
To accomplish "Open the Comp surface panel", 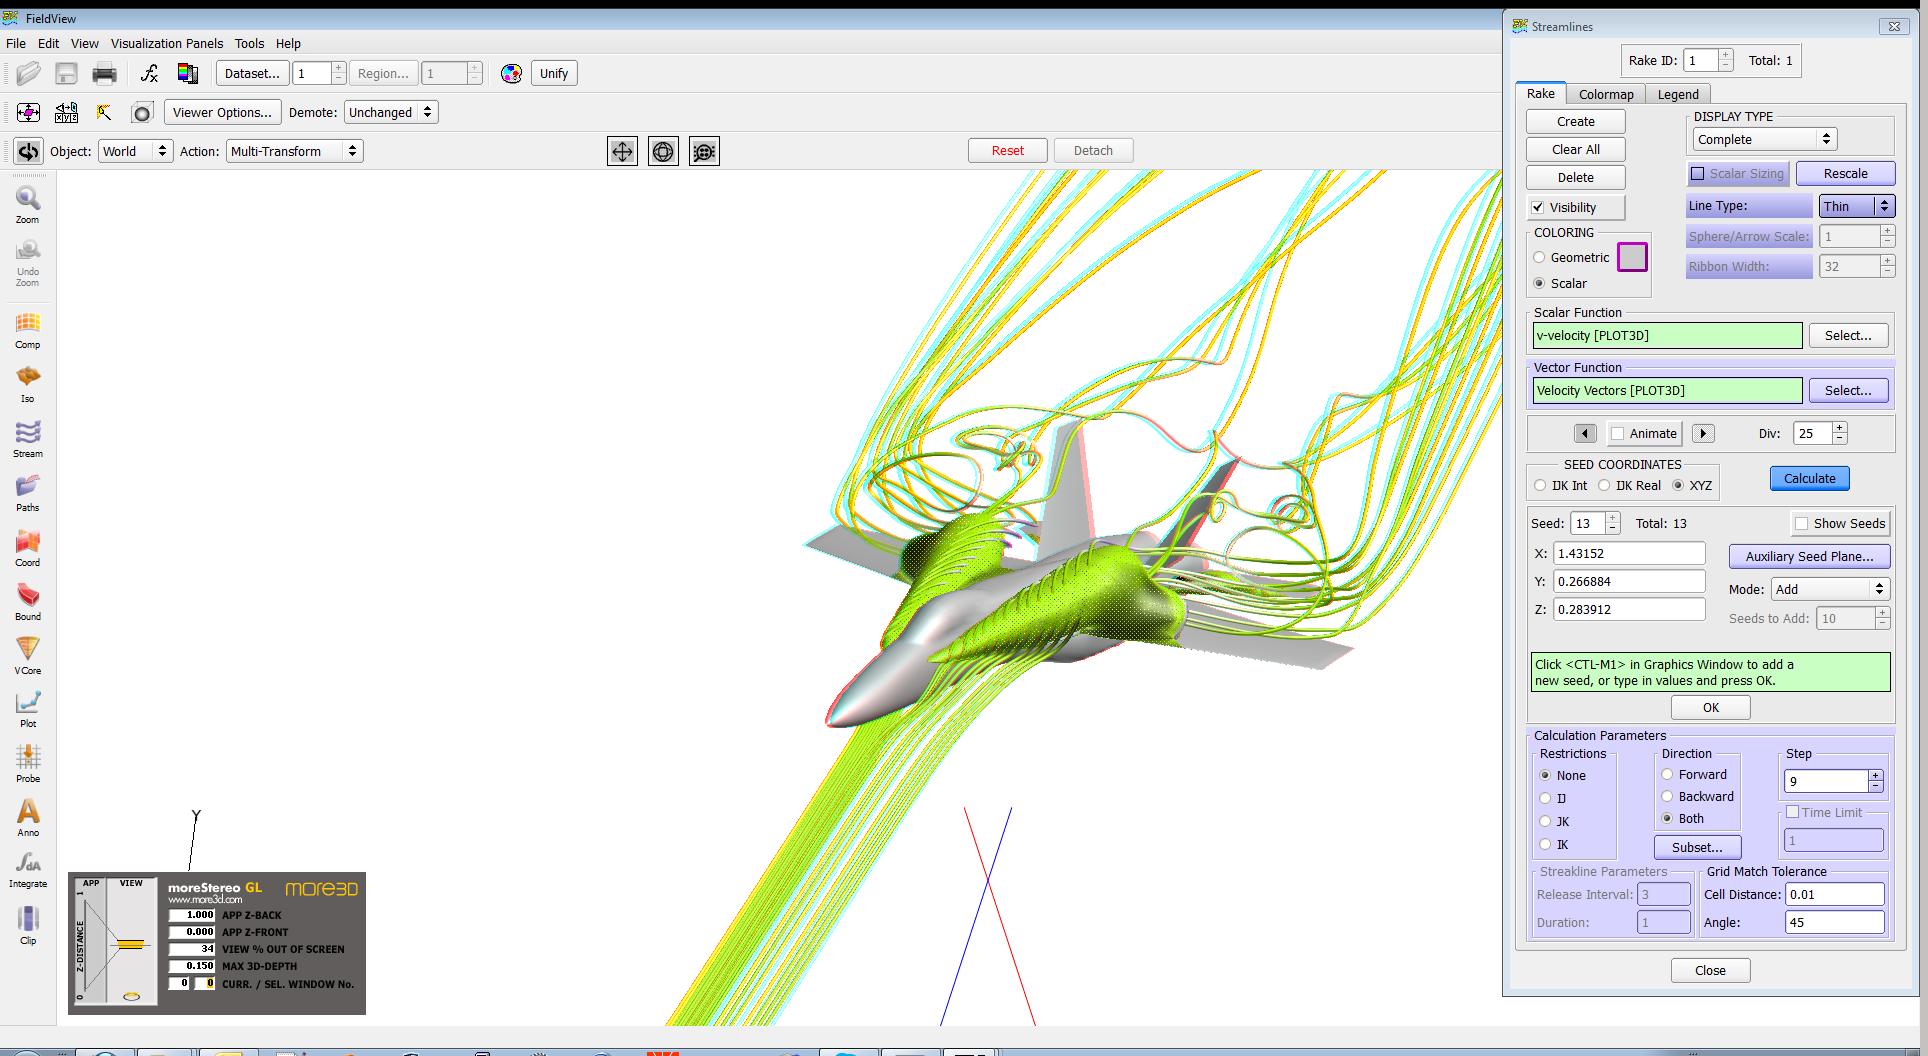I will (28, 330).
